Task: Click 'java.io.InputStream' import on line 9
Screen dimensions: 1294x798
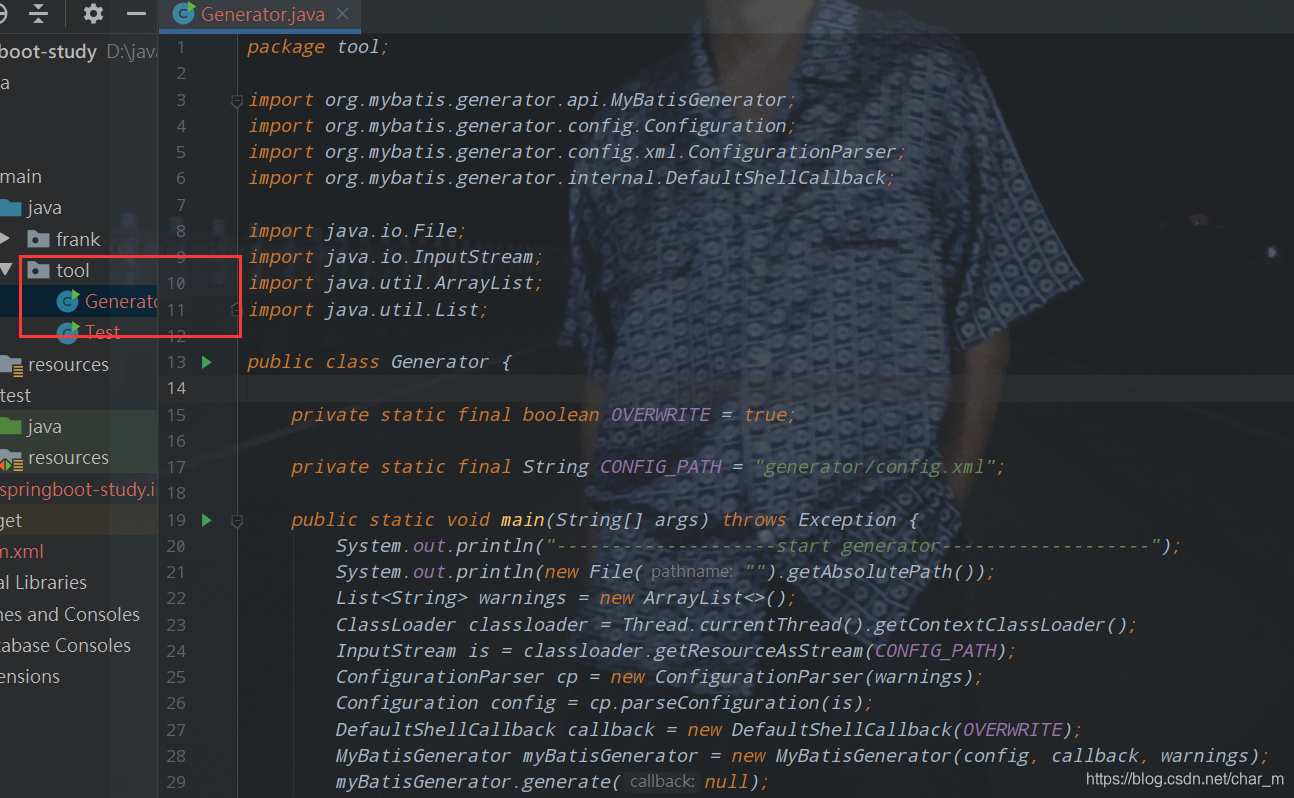Action: (x=429, y=257)
